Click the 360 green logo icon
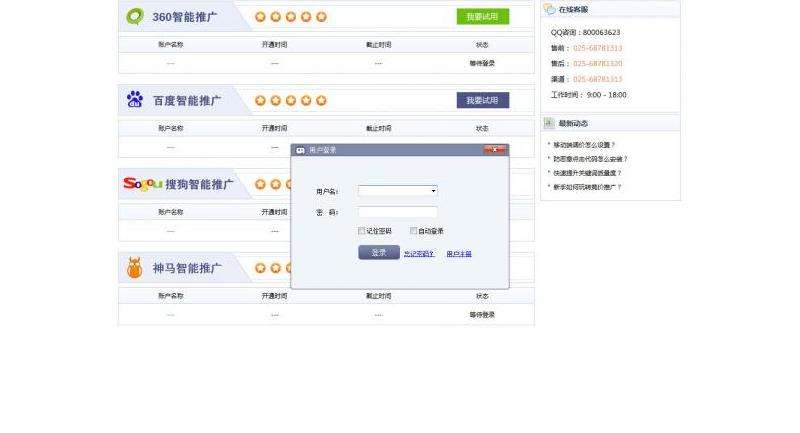 135,17
